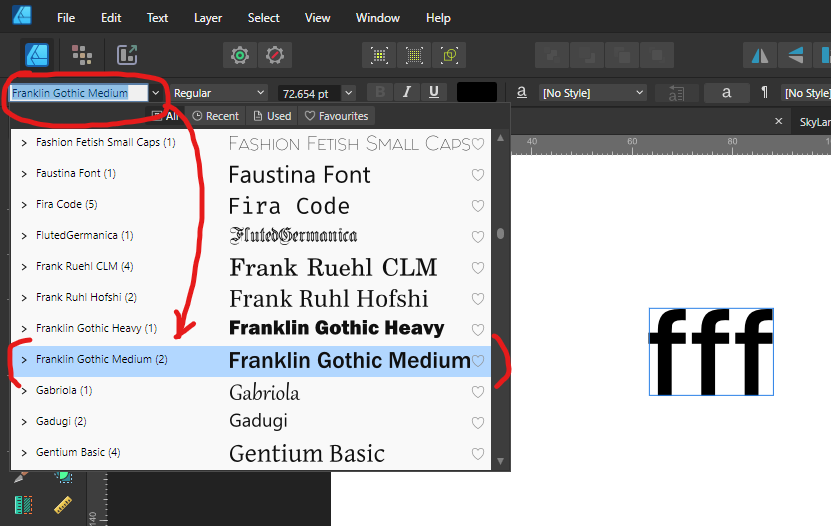Switch to the Pixel persona icon
The width and height of the screenshot is (831, 526).
point(82,55)
